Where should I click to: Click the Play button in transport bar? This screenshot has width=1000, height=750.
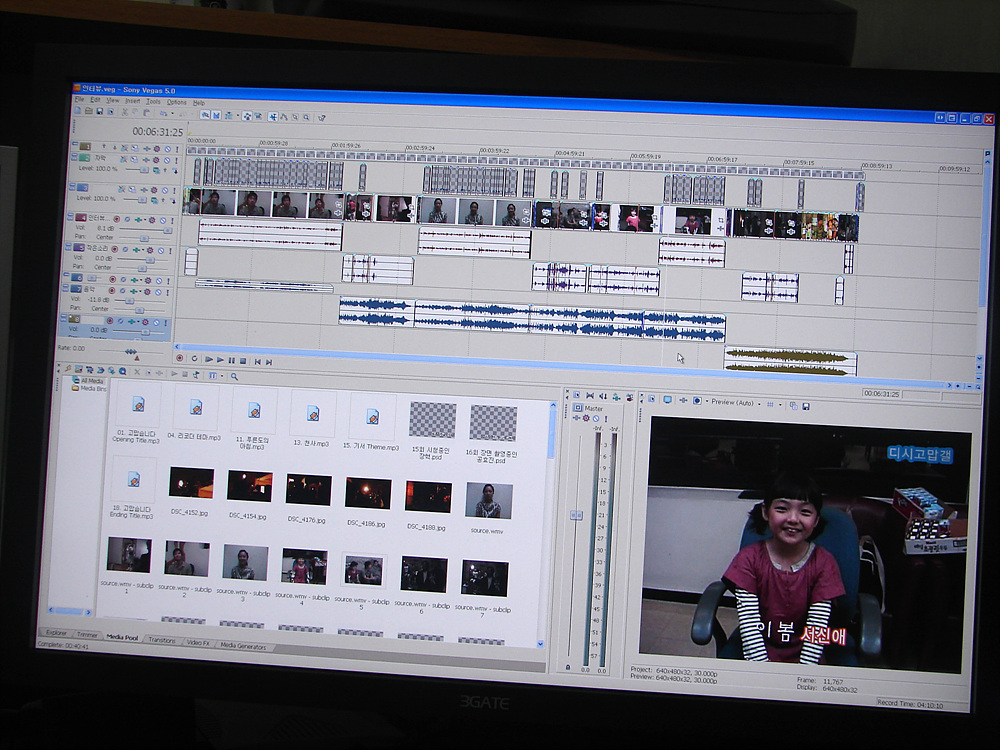(x=220, y=360)
